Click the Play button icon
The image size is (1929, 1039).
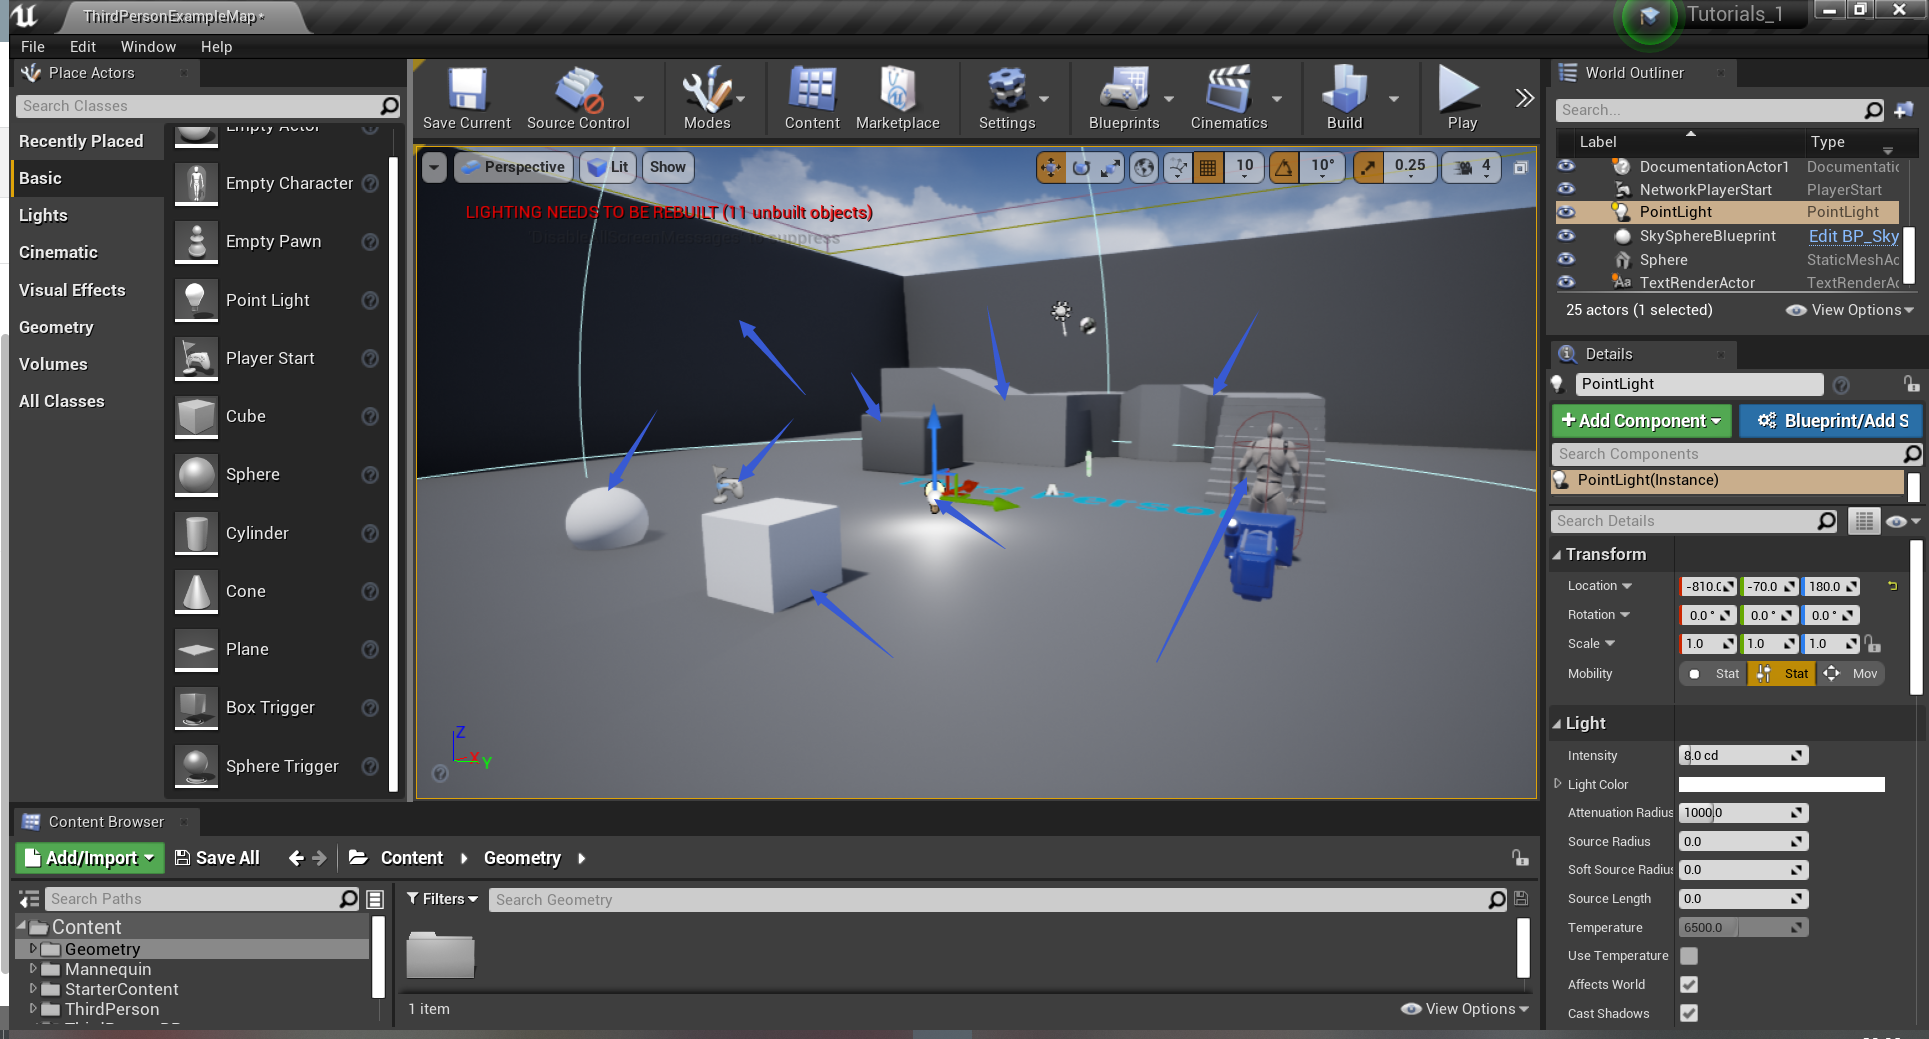click(1460, 98)
